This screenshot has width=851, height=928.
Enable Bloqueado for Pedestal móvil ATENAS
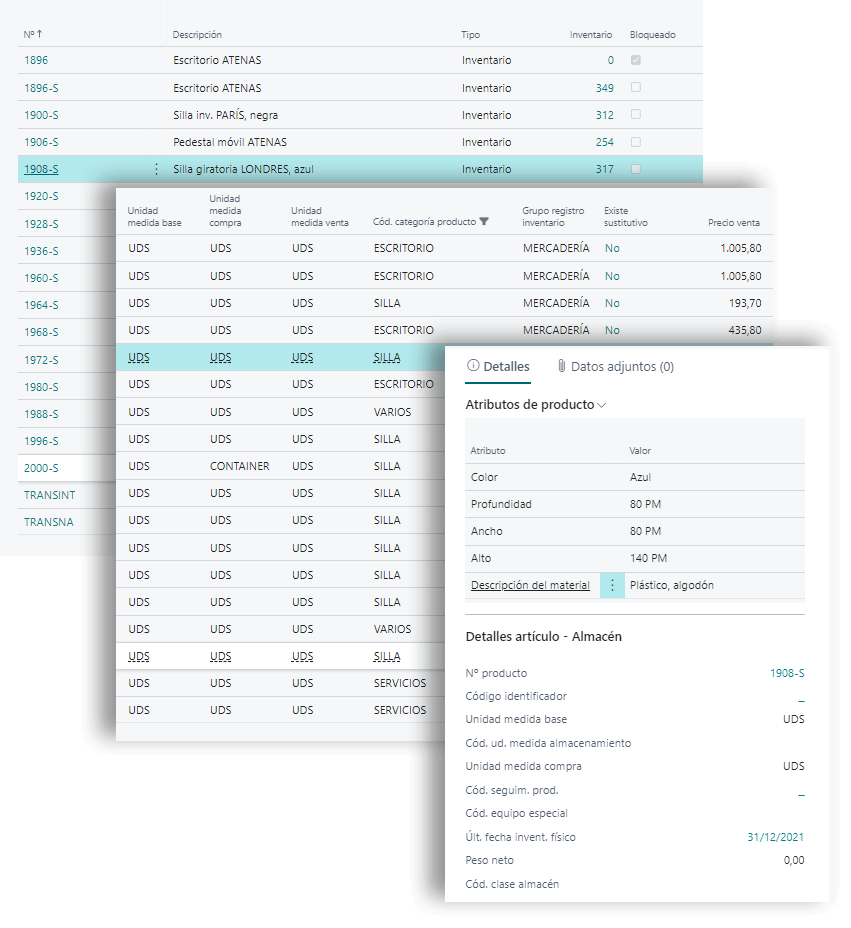[636, 142]
